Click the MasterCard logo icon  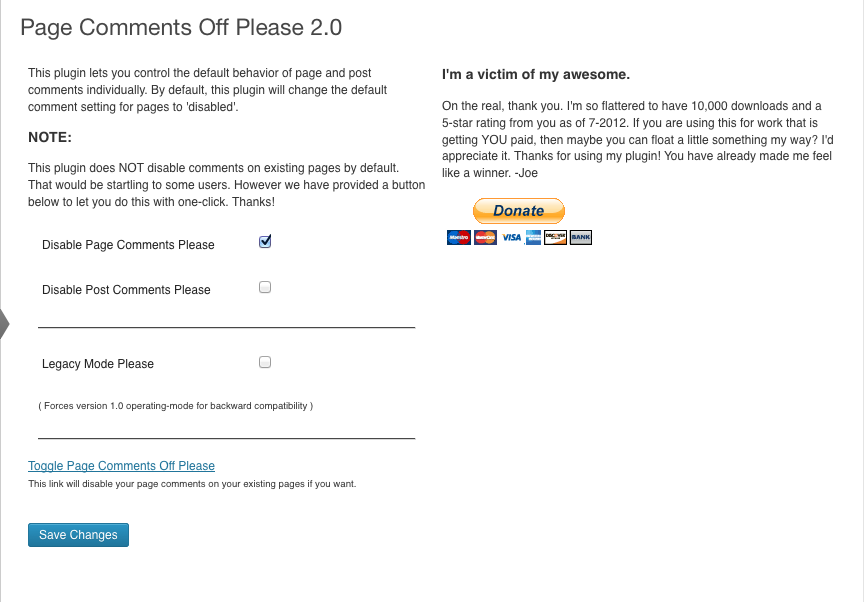(x=485, y=237)
